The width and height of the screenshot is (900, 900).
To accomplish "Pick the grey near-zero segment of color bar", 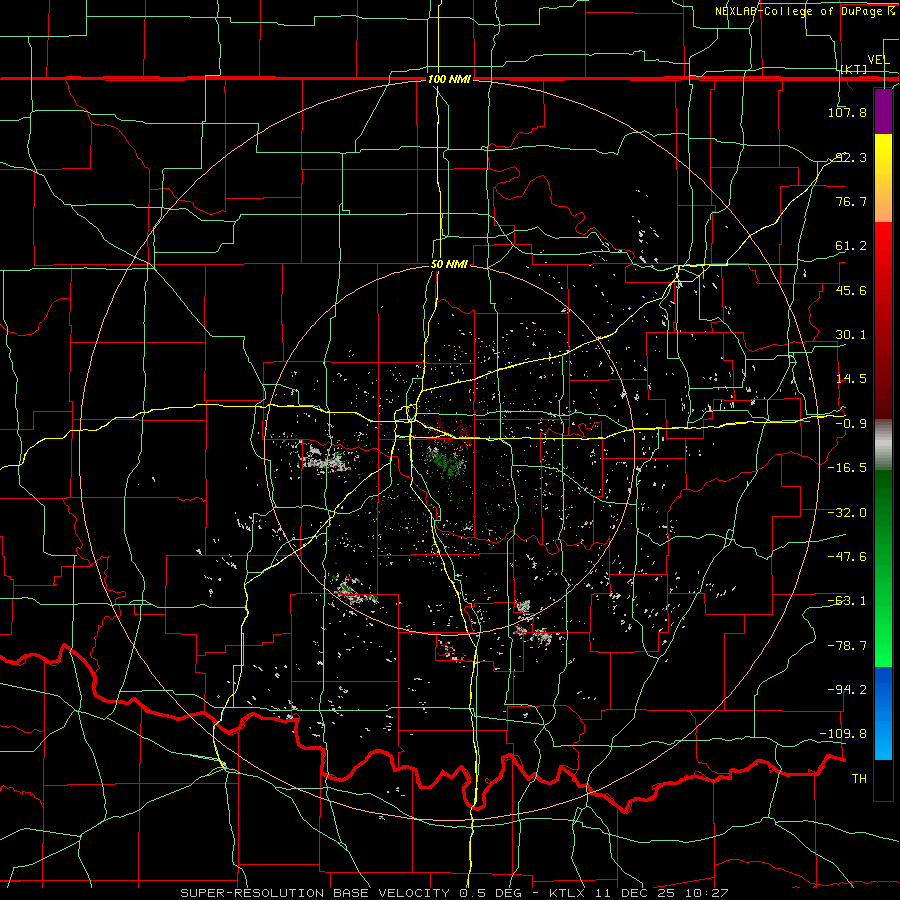I will [883, 445].
